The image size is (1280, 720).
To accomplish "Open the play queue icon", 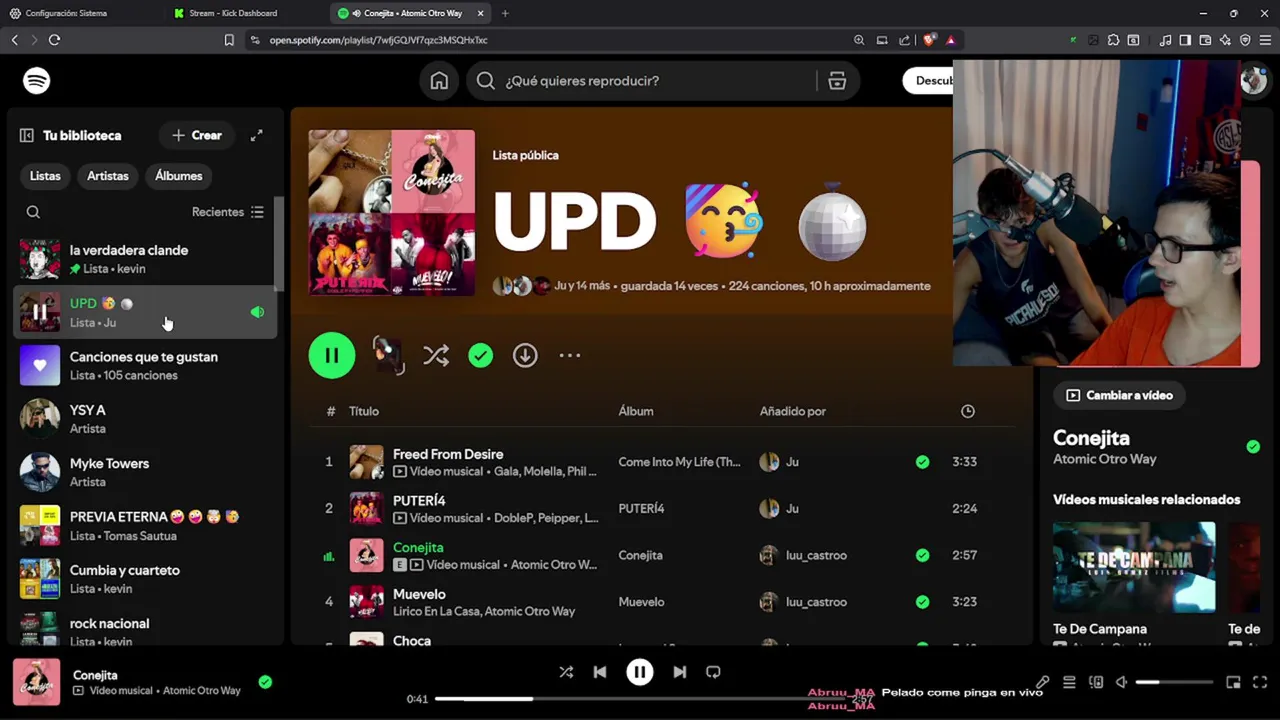I will tap(1069, 682).
